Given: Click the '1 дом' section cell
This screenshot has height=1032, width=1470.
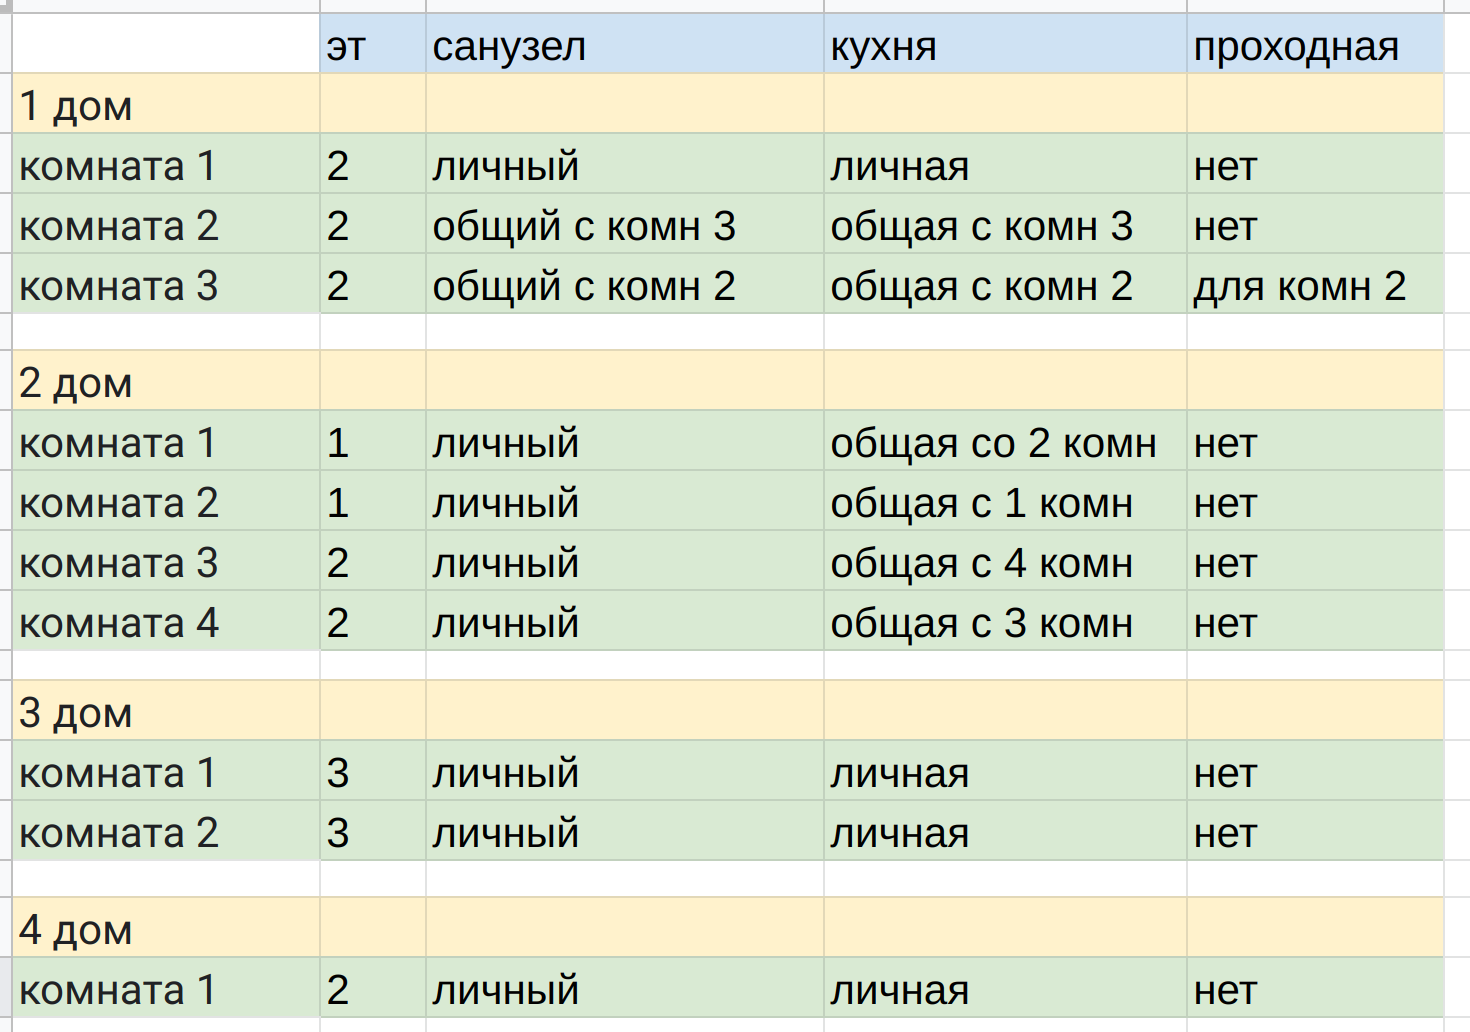Looking at the screenshot, I should 166,104.
